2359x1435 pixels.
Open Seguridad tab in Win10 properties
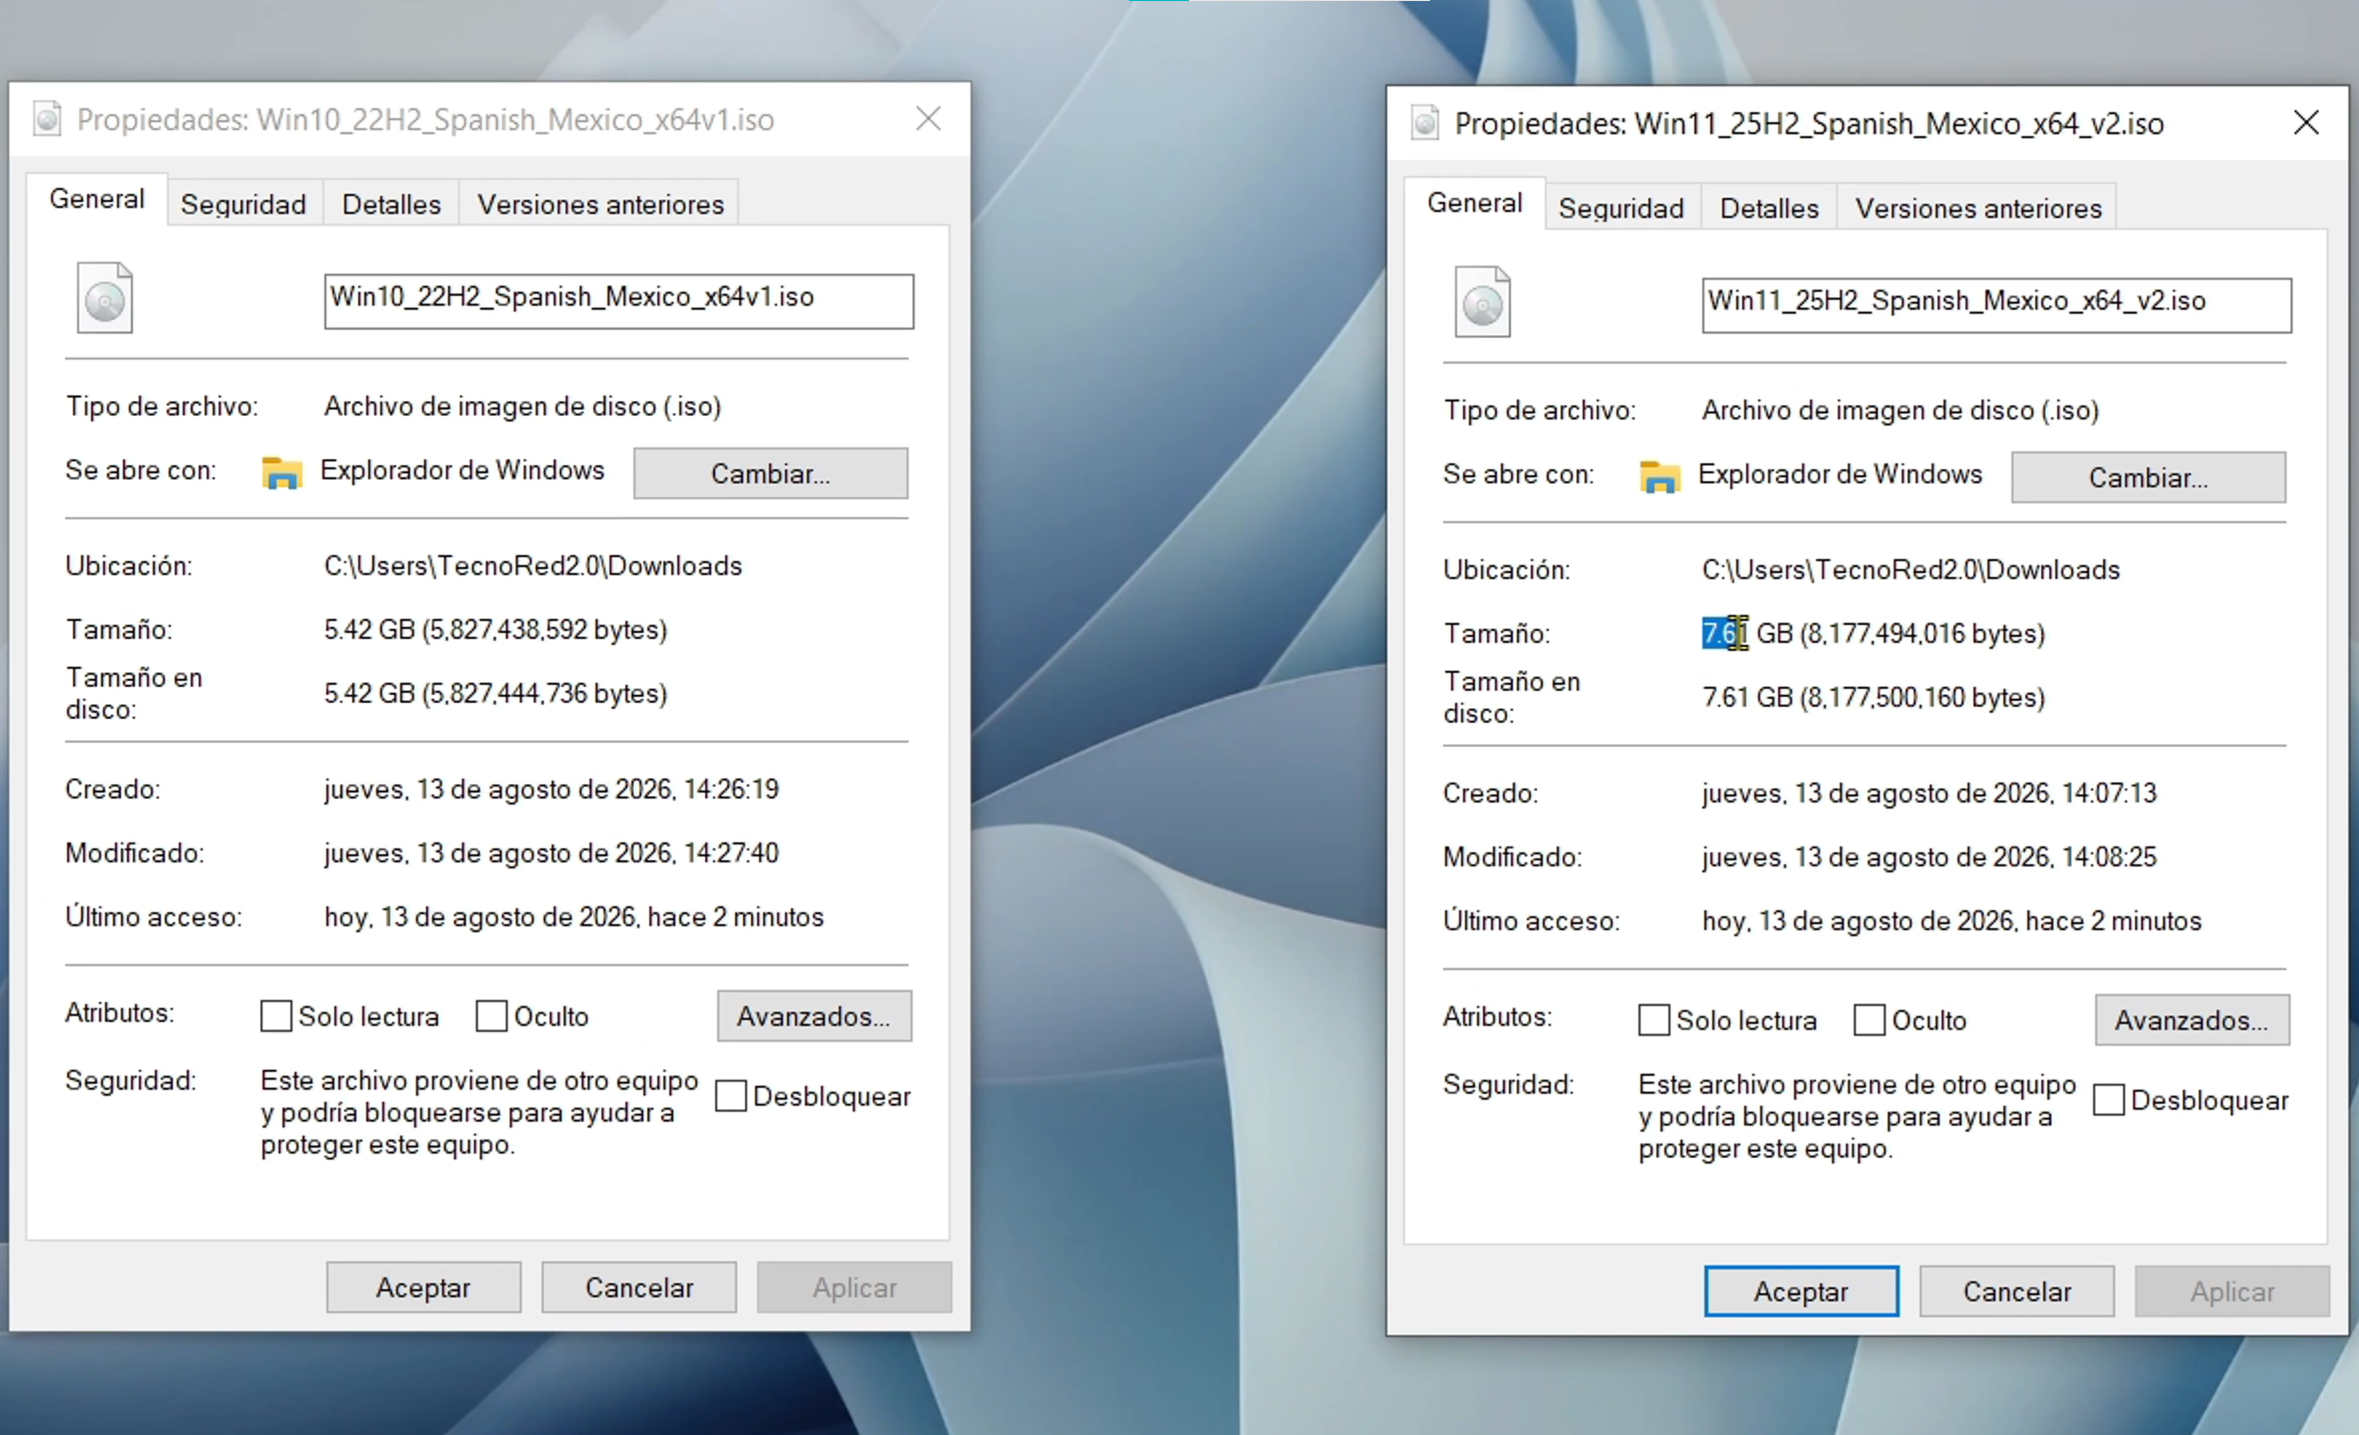[243, 204]
